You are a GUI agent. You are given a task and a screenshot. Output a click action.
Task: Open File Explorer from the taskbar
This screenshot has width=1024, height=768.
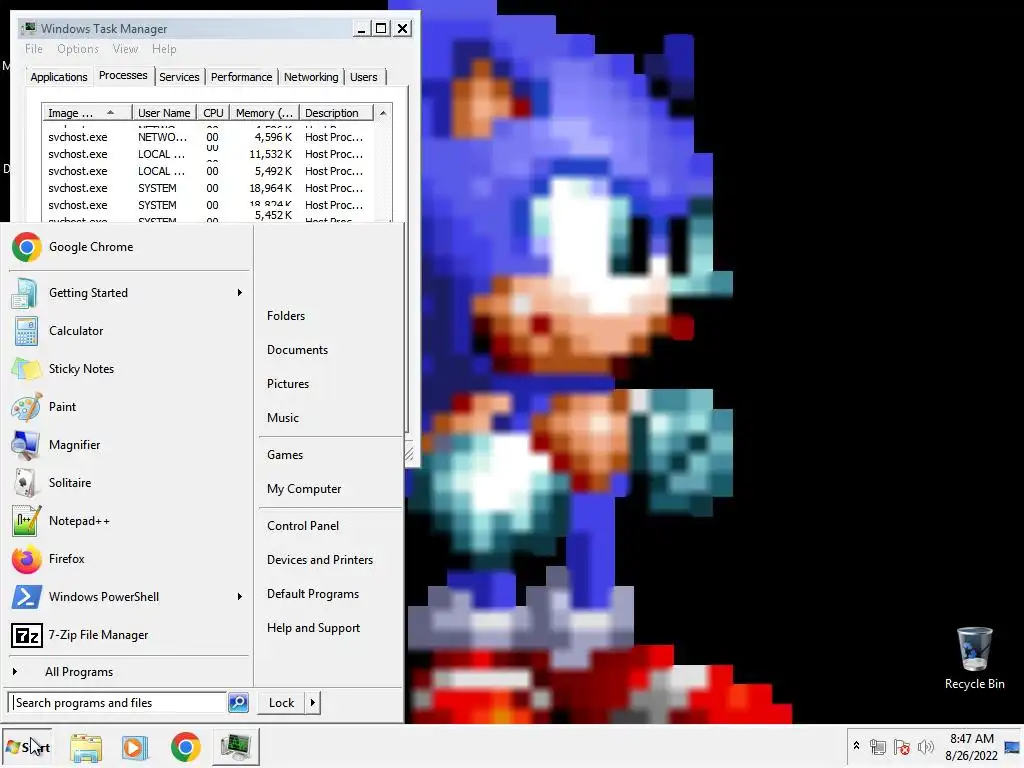pyautogui.click(x=86, y=747)
